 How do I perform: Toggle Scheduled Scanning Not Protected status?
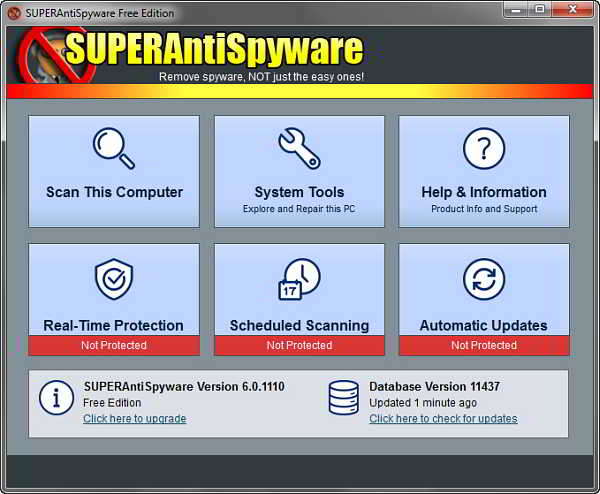click(x=299, y=345)
